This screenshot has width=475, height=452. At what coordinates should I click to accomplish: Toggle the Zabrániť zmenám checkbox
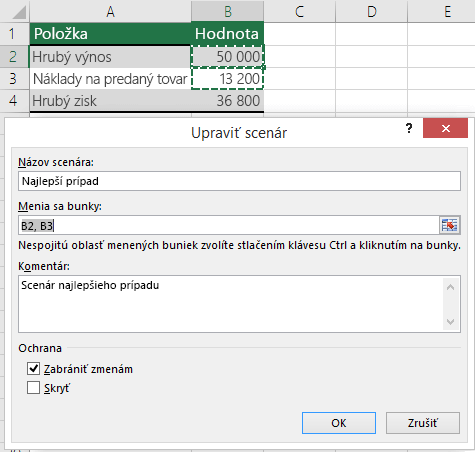coord(33,369)
